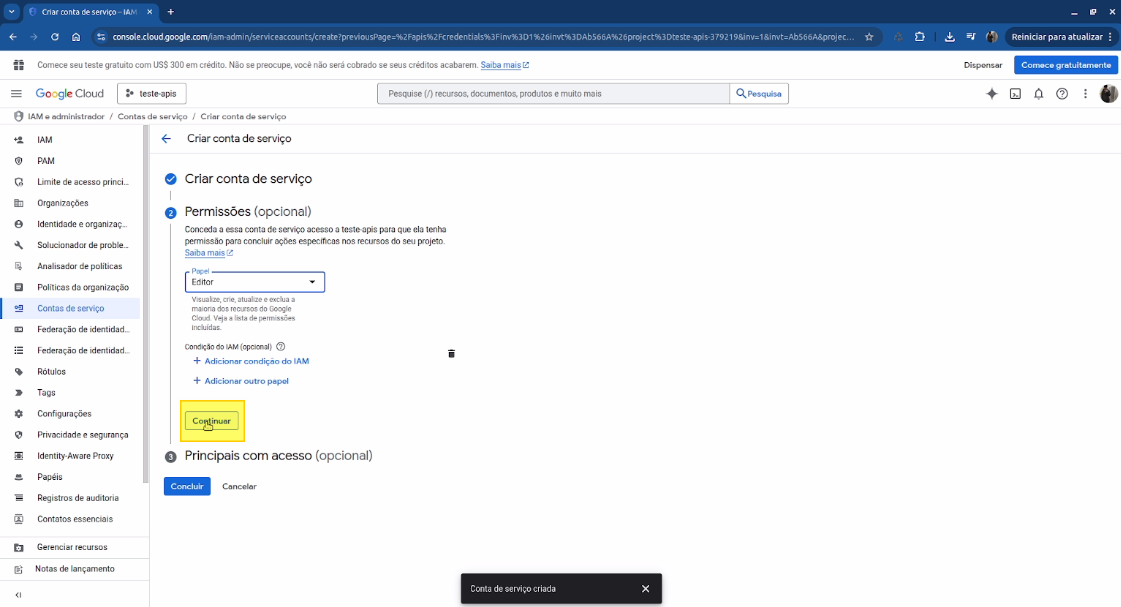Click the Google Cloud logo
This screenshot has height=607, width=1121.
(69, 94)
